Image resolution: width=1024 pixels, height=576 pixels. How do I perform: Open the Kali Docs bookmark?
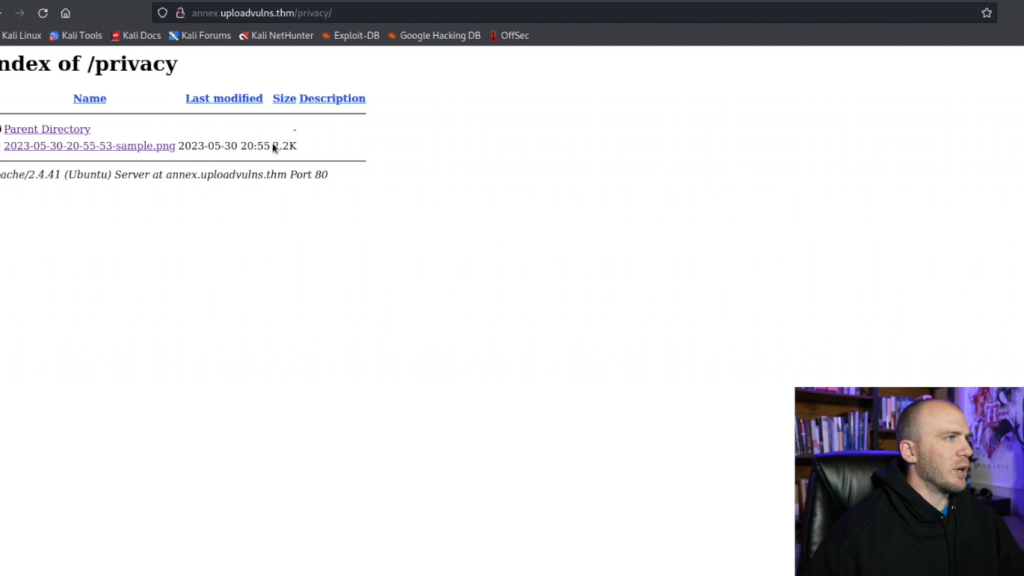click(x=136, y=36)
